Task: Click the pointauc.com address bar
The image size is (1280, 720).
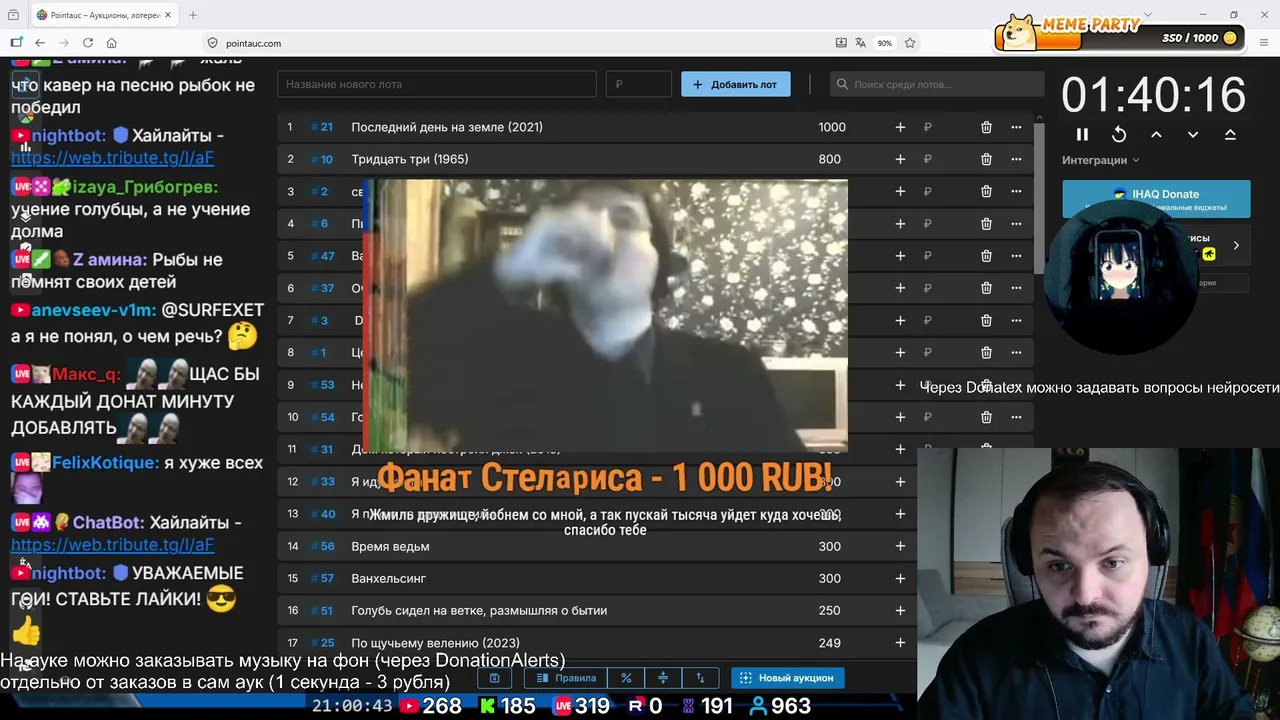Action: tap(520, 43)
